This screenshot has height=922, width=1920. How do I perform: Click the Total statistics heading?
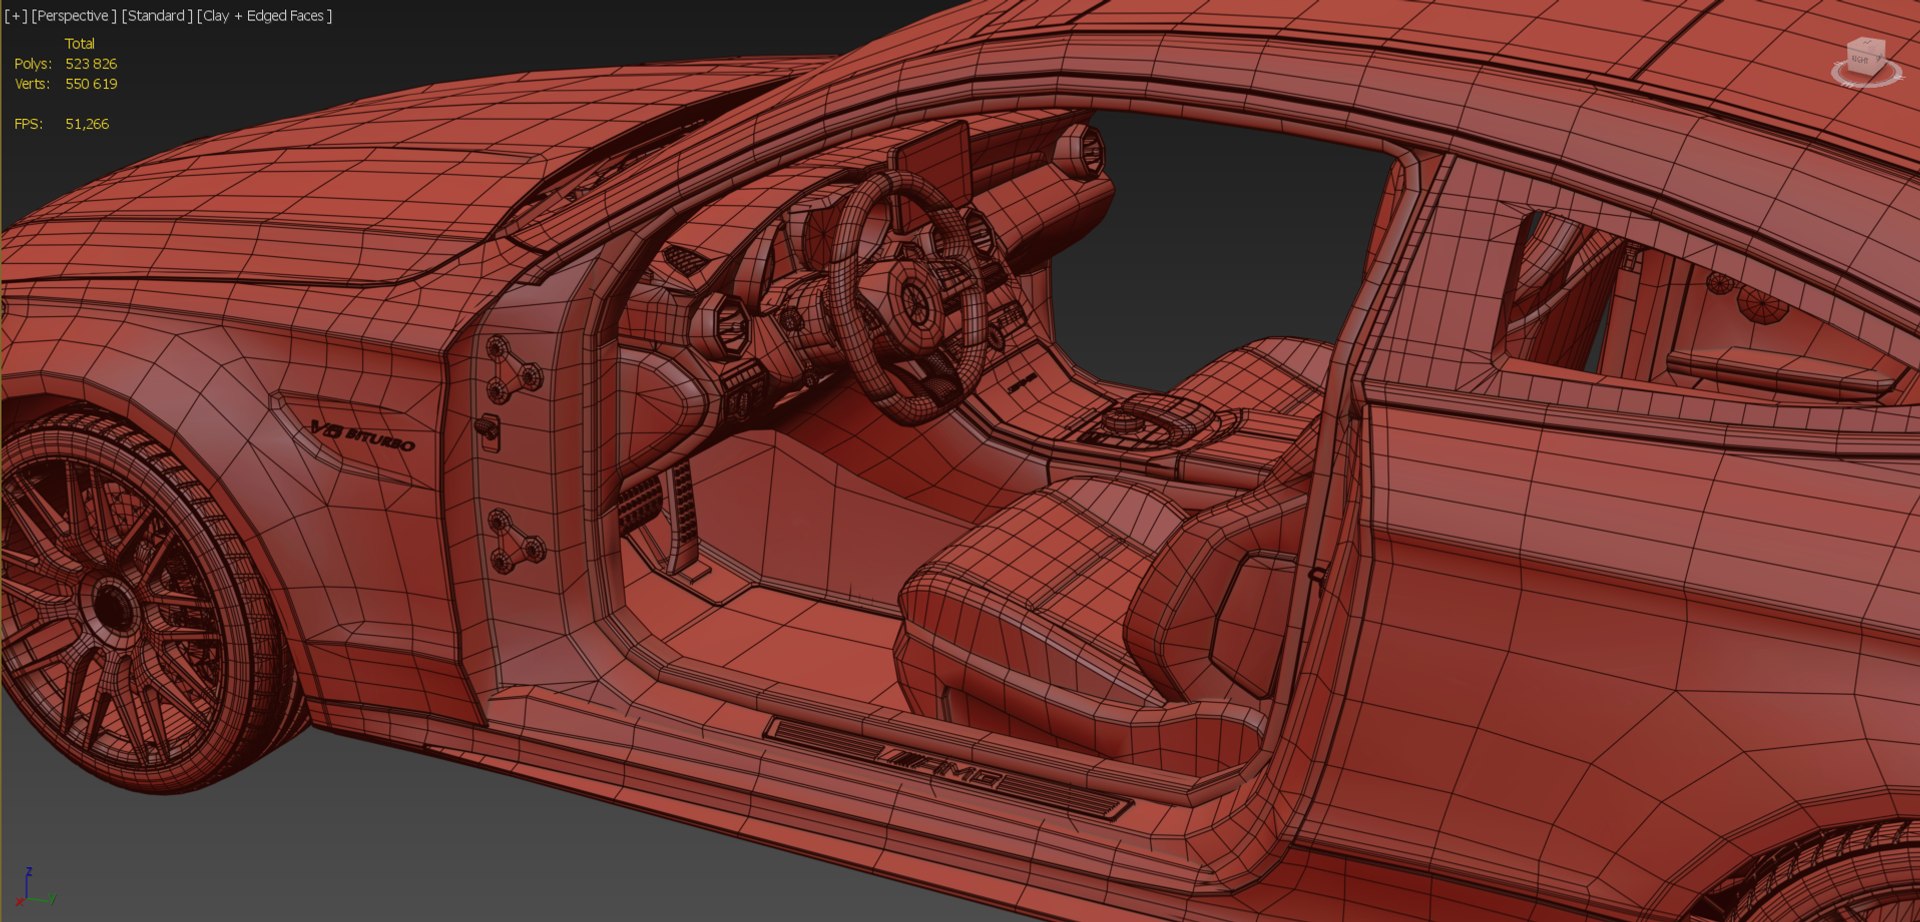(80, 44)
